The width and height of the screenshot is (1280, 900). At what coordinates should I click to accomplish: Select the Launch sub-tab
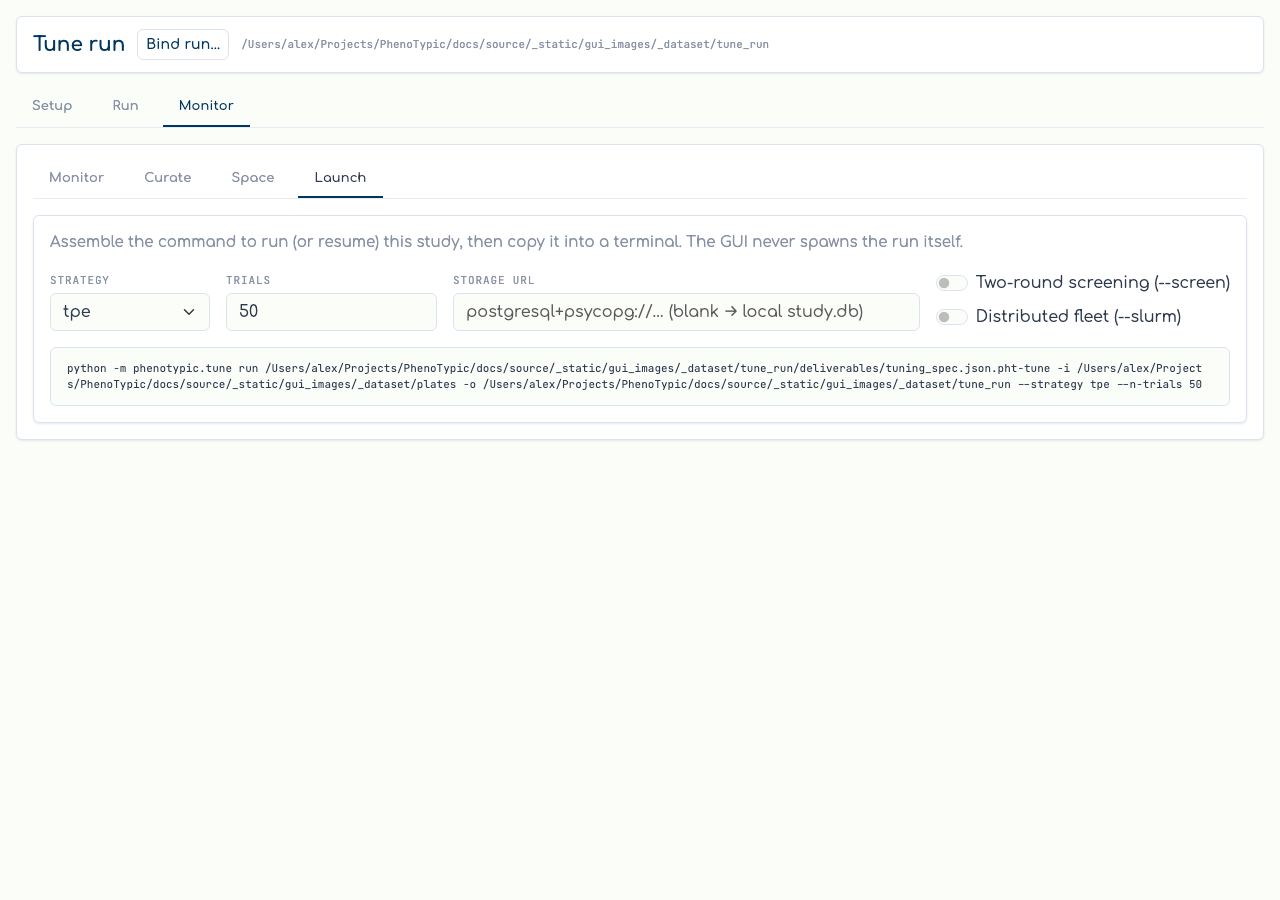[x=340, y=177]
